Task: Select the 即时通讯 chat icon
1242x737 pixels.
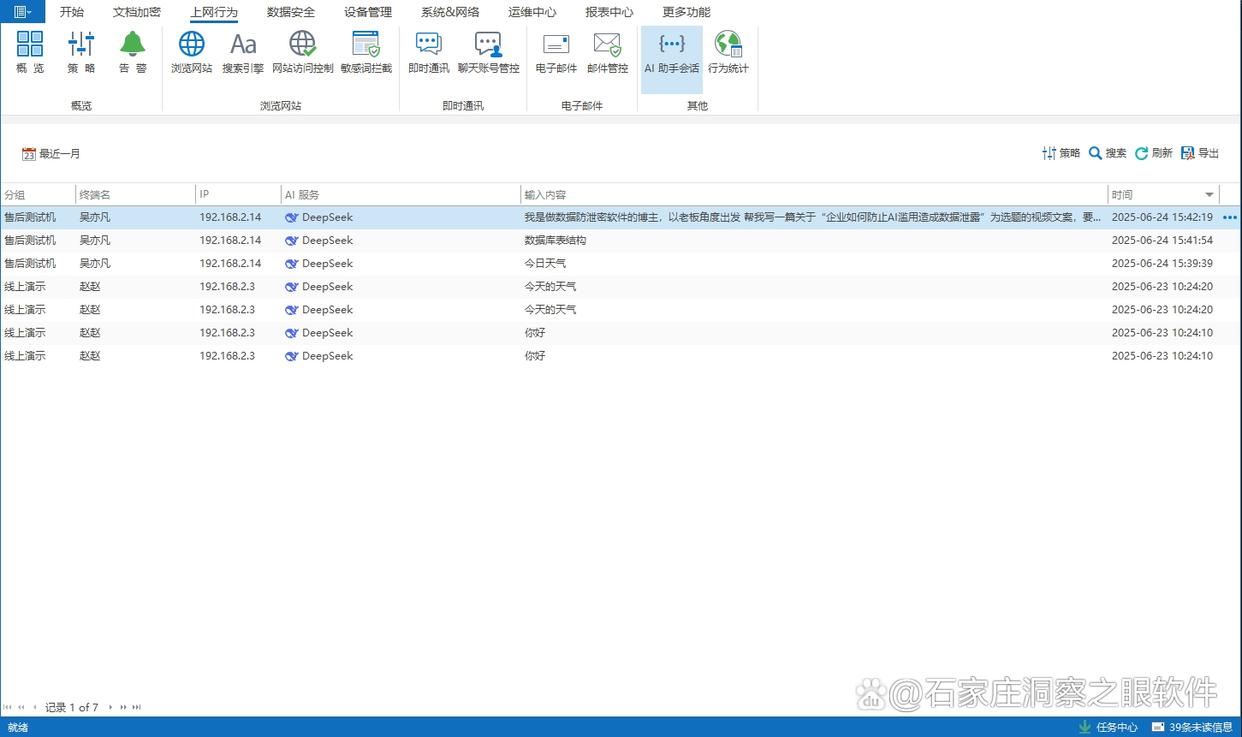Action: [x=428, y=52]
